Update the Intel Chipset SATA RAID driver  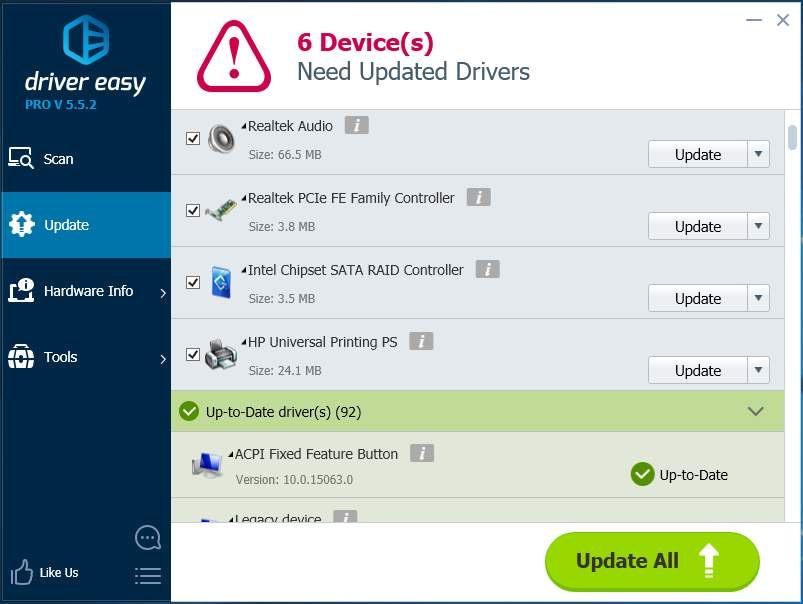(698, 298)
